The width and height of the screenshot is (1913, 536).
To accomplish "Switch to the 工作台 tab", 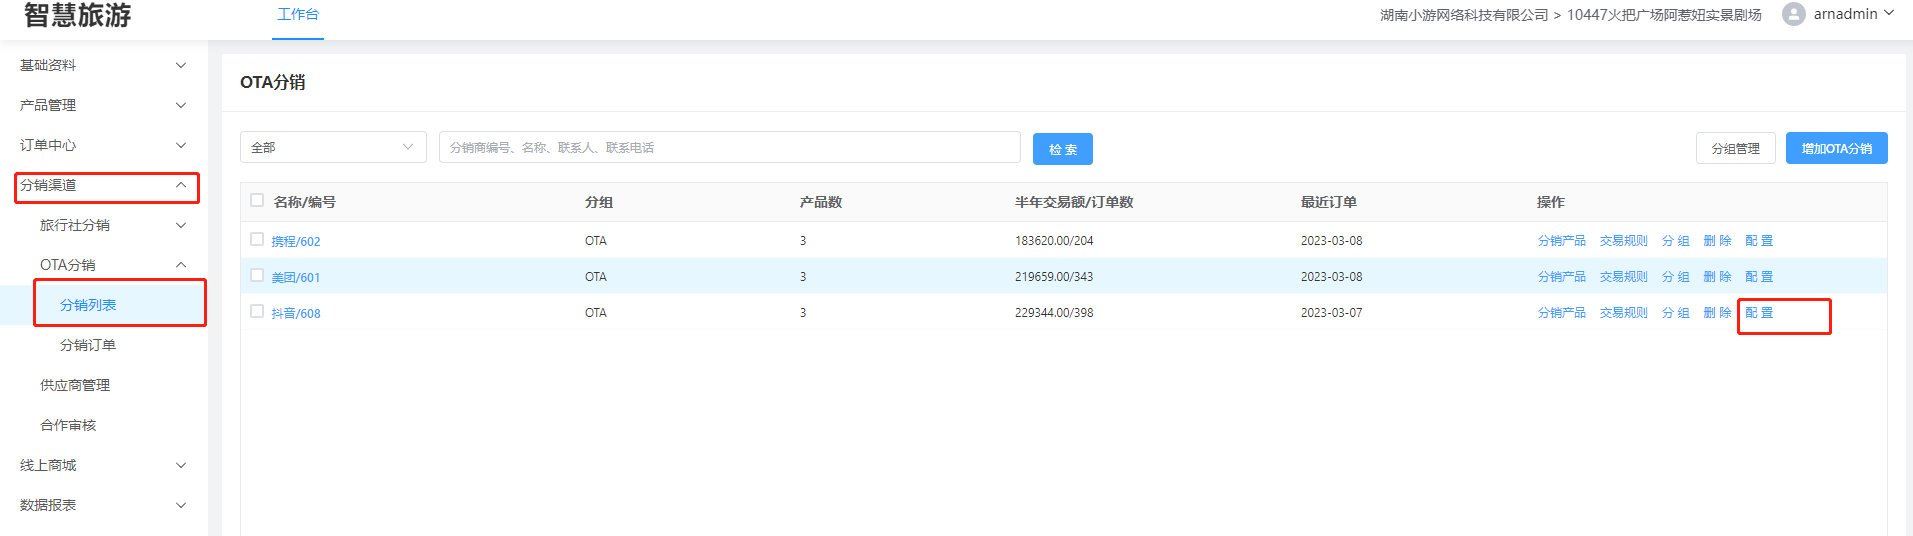I will point(298,15).
